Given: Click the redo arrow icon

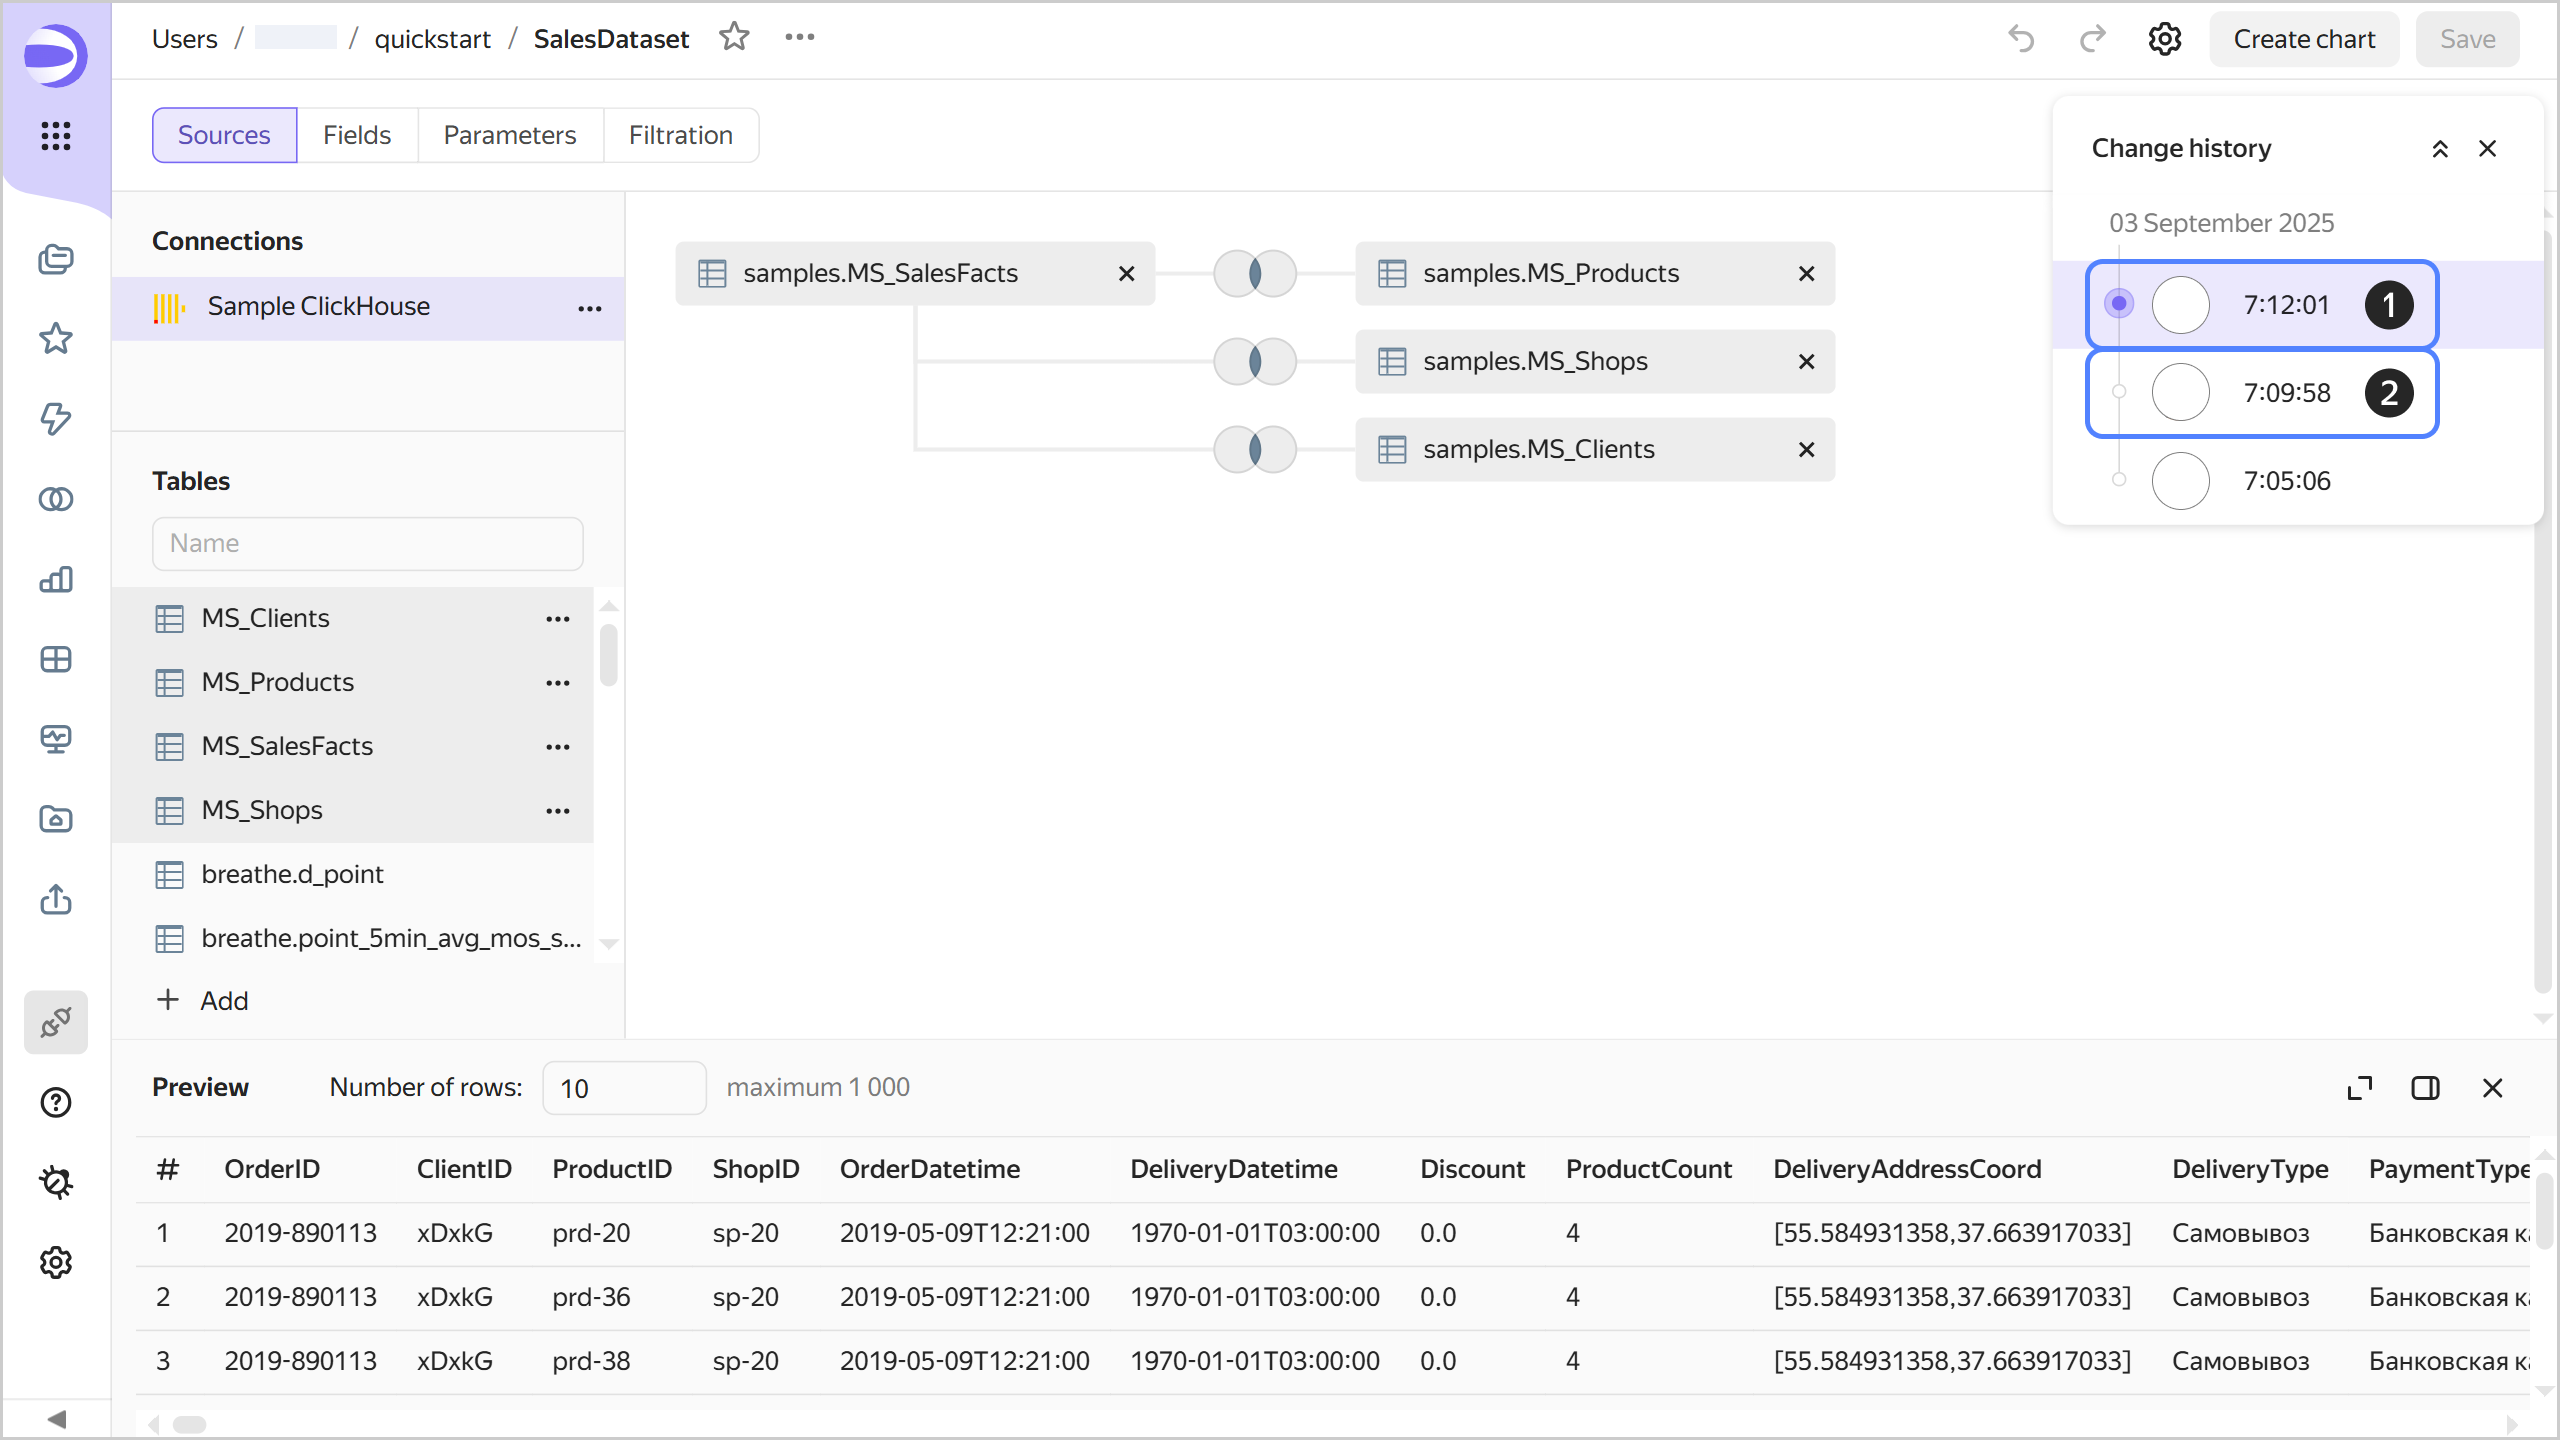Looking at the screenshot, I should click(x=2092, y=39).
